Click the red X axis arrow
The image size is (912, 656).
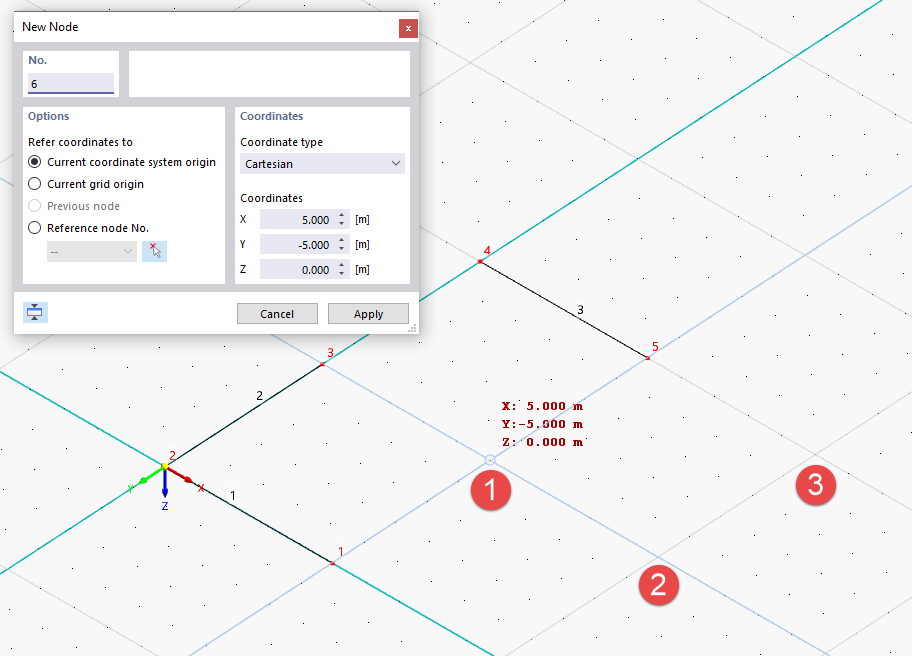pyautogui.click(x=181, y=475)
